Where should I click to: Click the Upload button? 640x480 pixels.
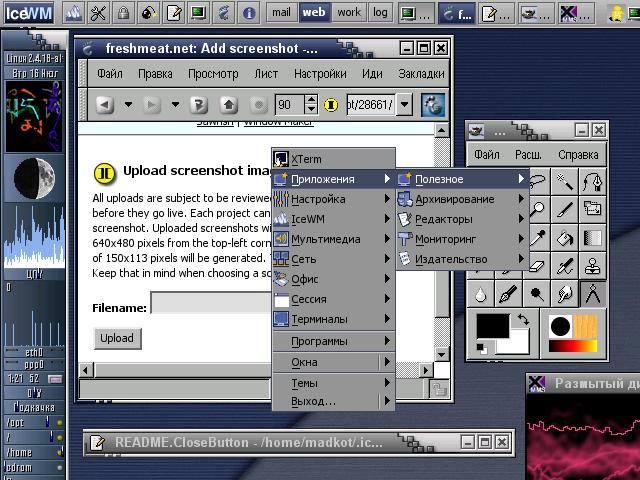coord(117,338)
